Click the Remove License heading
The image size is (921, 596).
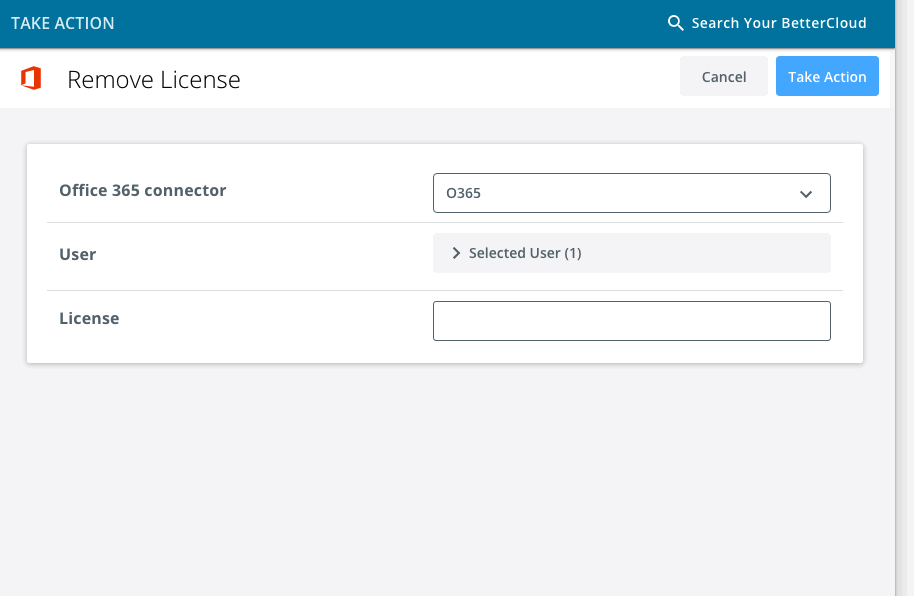[153, 80]
